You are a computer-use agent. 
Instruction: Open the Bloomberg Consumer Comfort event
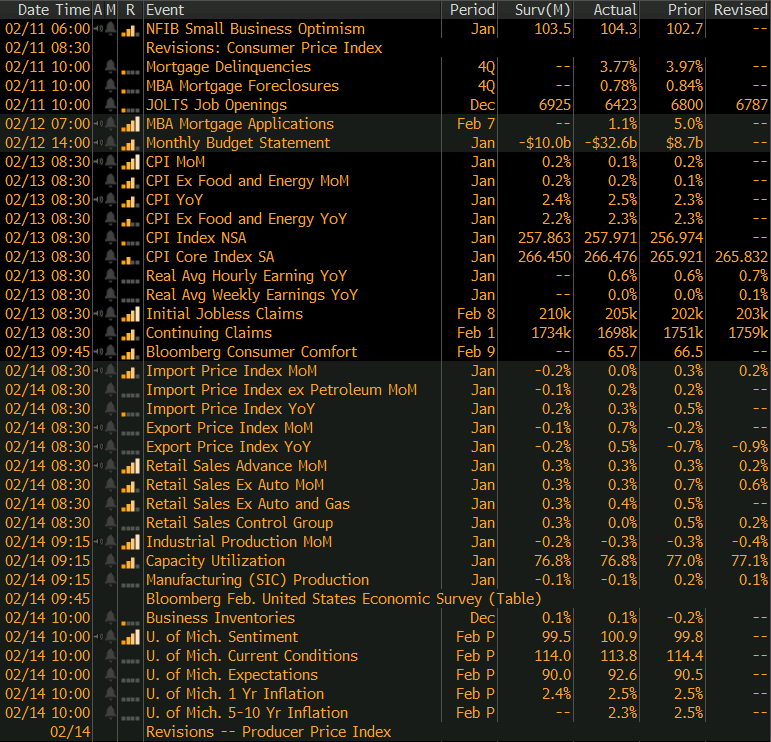pos(251,352)
